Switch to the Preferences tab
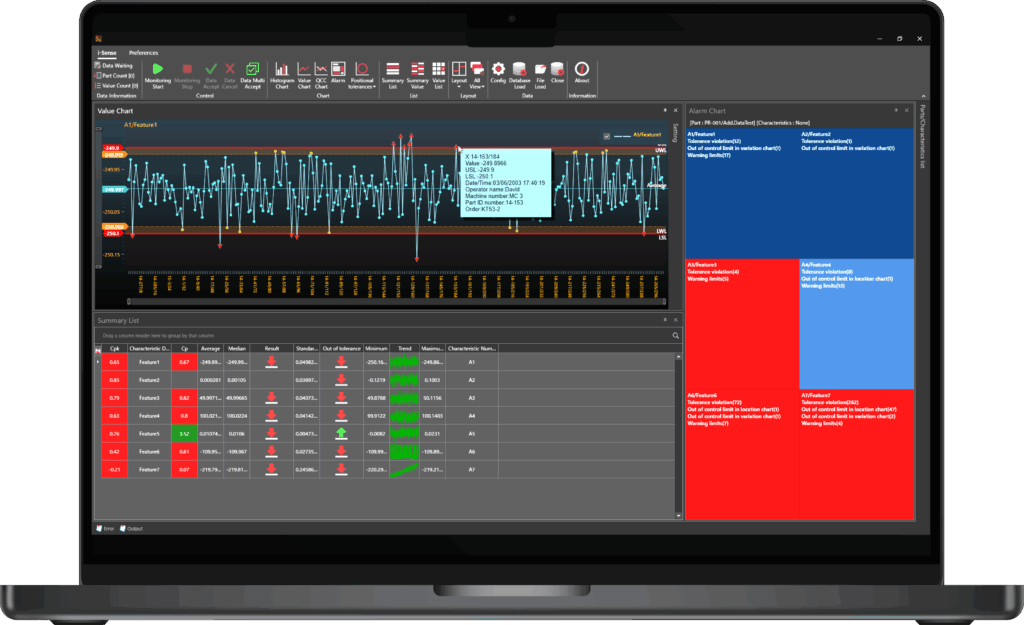Screen dimensions: 1024x625 [143, 52]
